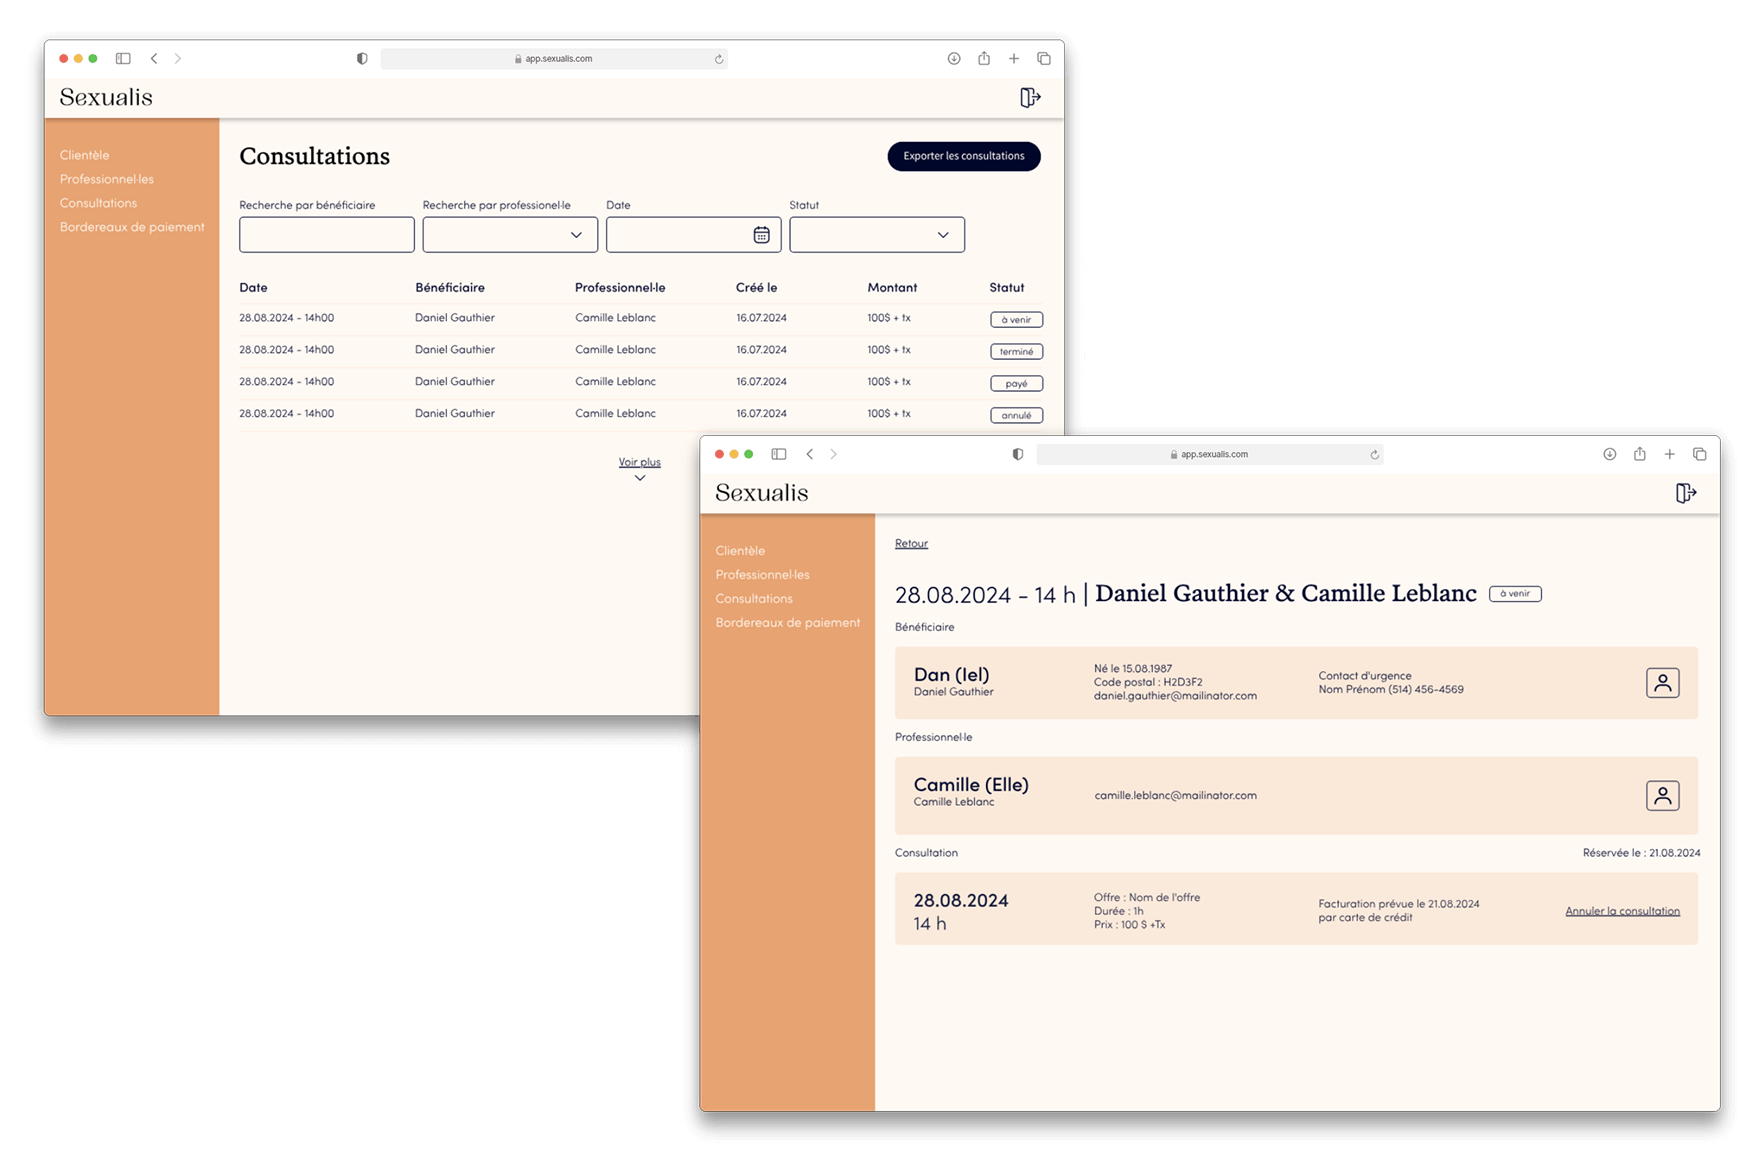
Task: Click the logout icon in Consultations window
Action: (x=1030, y=97)
